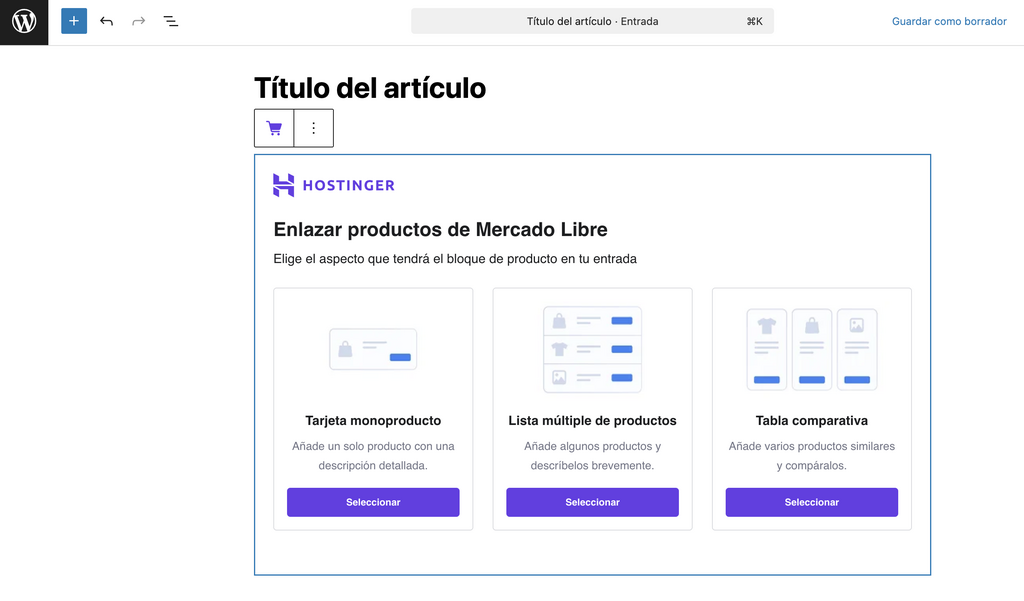This screenshot has width=1024, height=601.
Task: Open the Document overview list icon
Action: [171, 21]
